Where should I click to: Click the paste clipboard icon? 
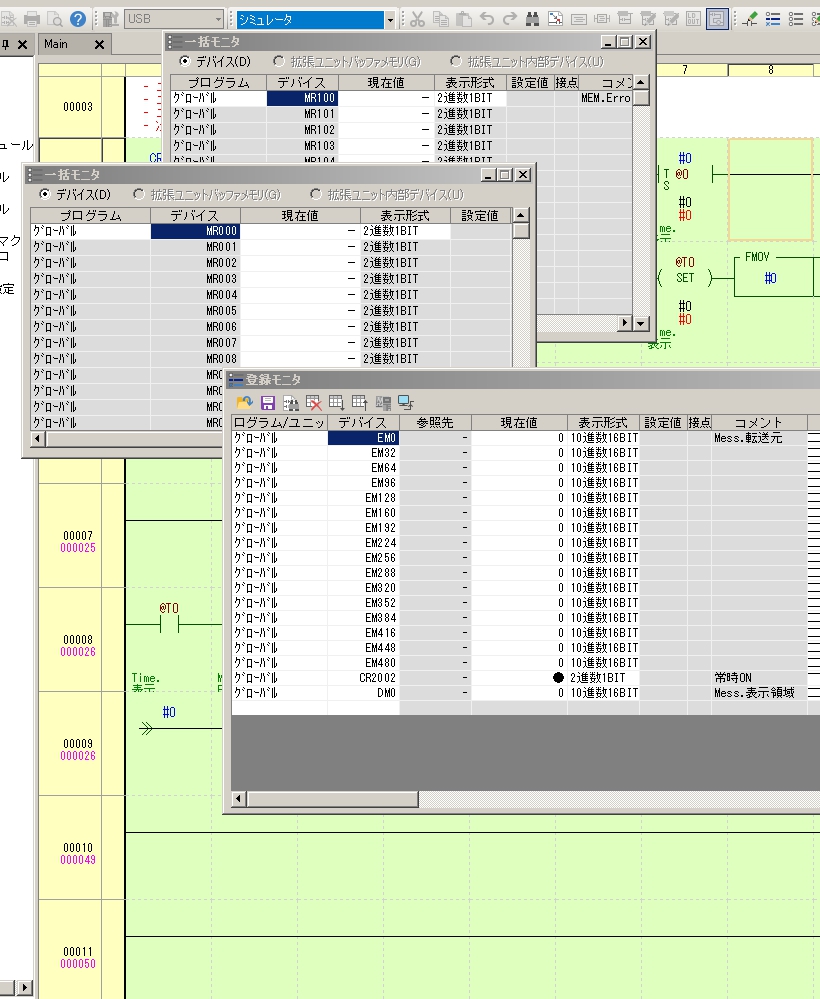(464, 19)
